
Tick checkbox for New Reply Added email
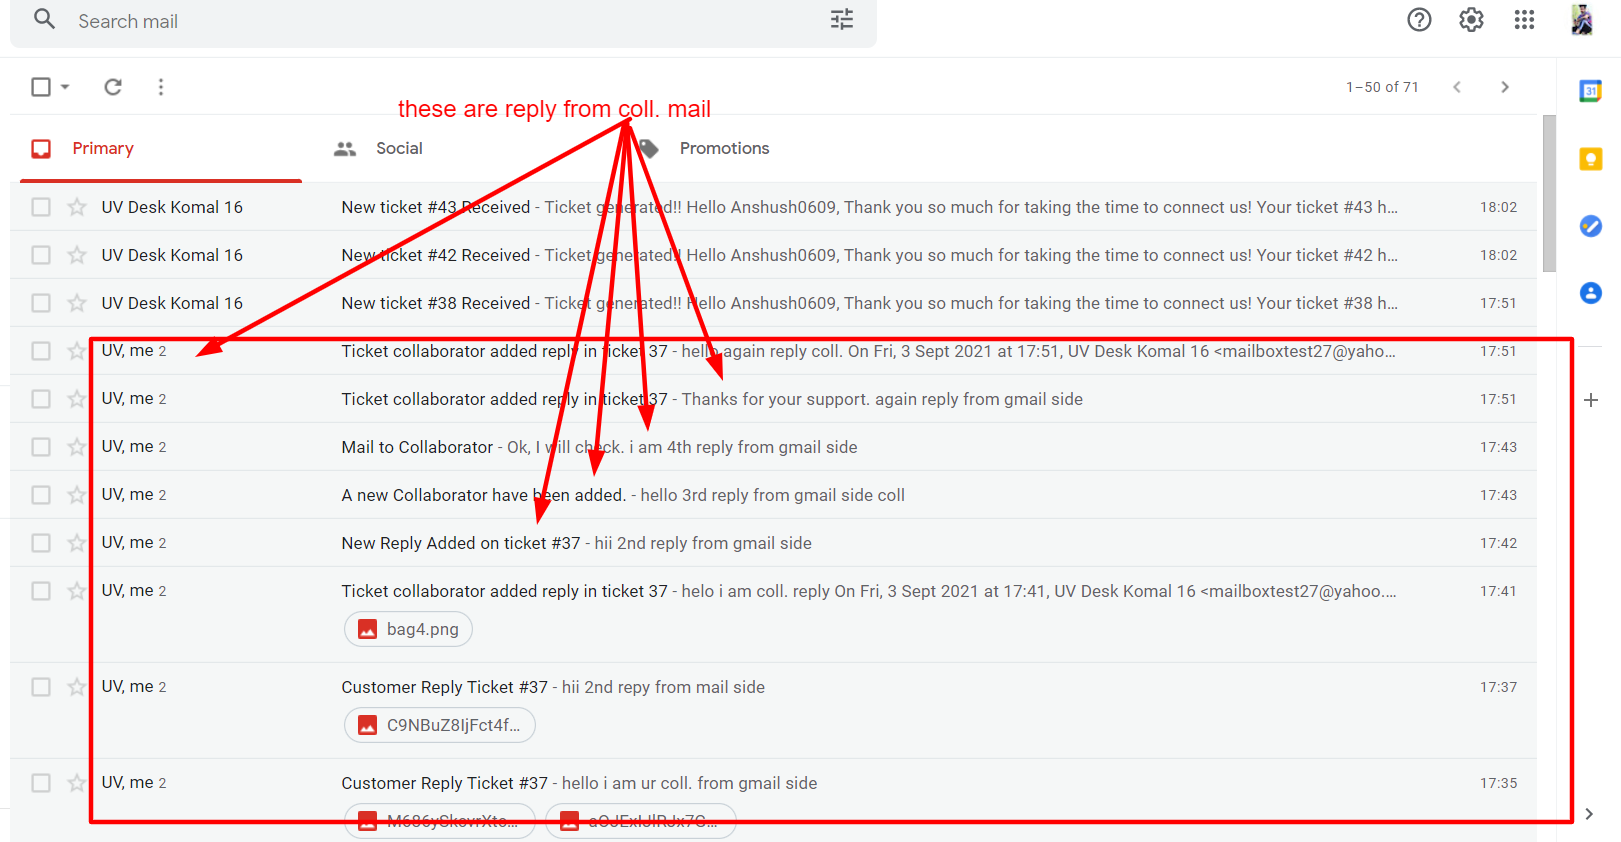[41, 543]
